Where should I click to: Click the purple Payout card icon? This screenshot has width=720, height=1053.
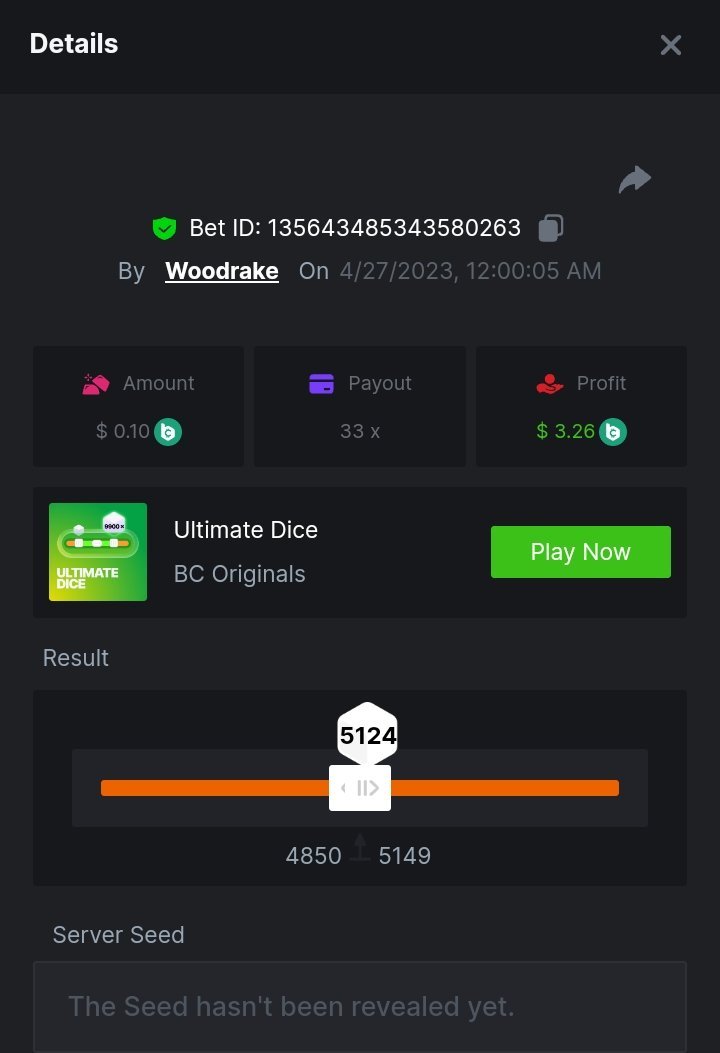321,384
